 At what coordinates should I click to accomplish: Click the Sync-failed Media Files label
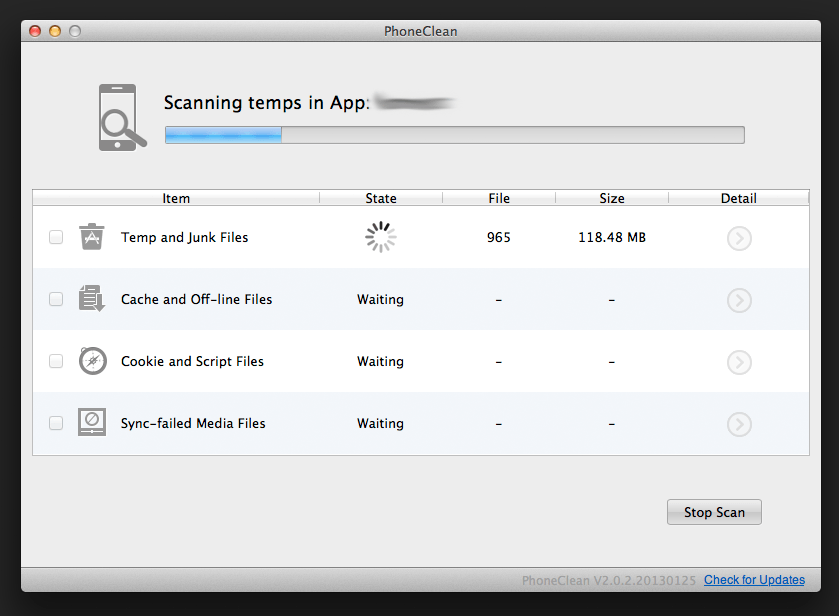[x=193, y=423]
